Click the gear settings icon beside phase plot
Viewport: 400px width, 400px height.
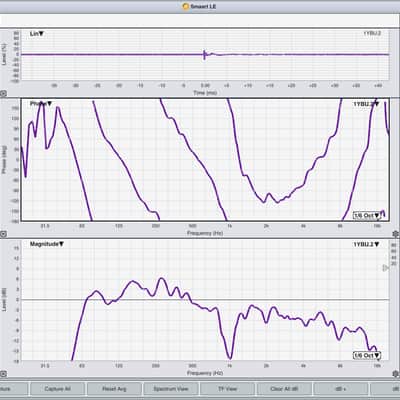tap(396, 234)
